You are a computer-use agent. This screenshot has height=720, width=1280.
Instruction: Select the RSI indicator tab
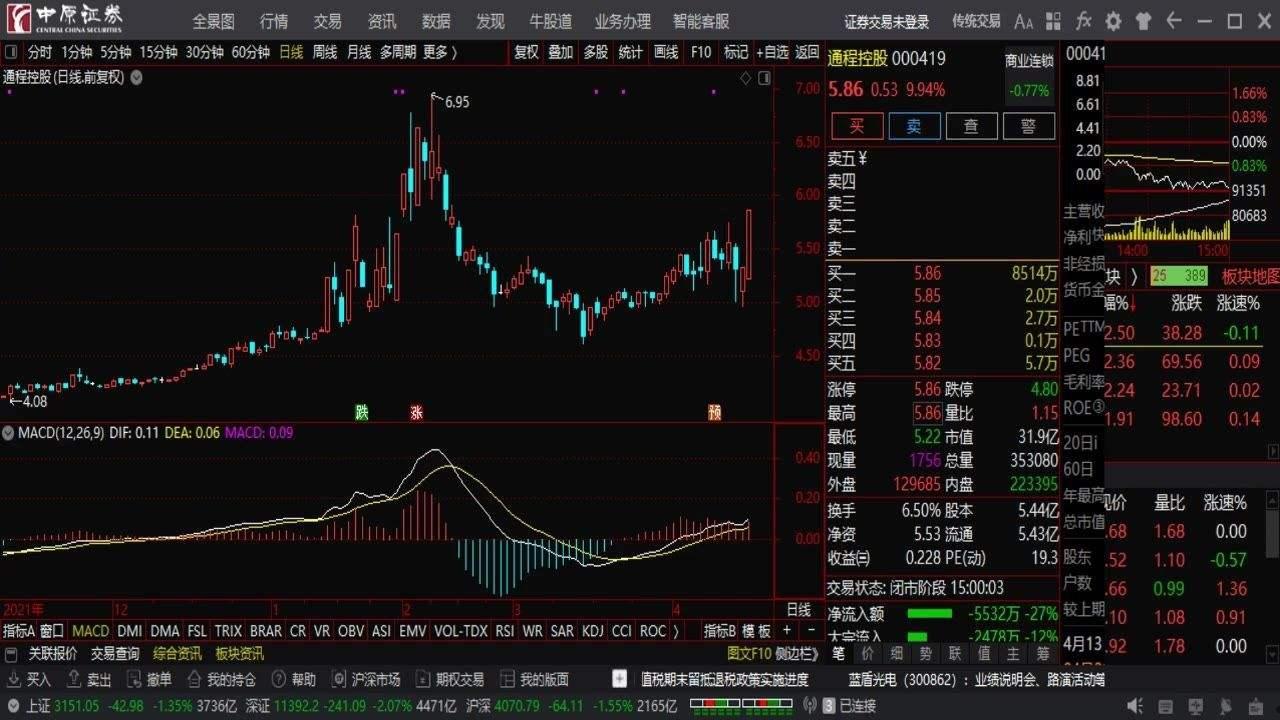coord(505,631)
